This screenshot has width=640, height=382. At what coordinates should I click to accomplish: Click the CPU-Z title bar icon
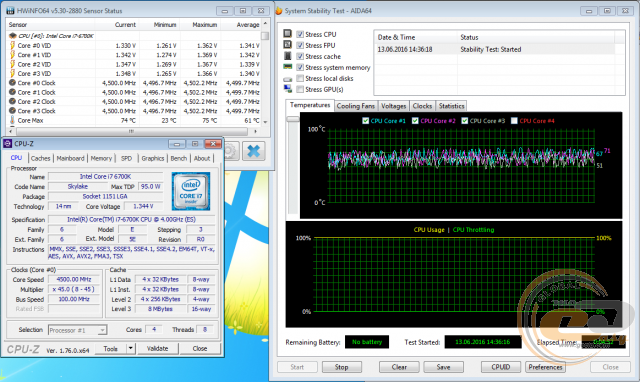8,144
